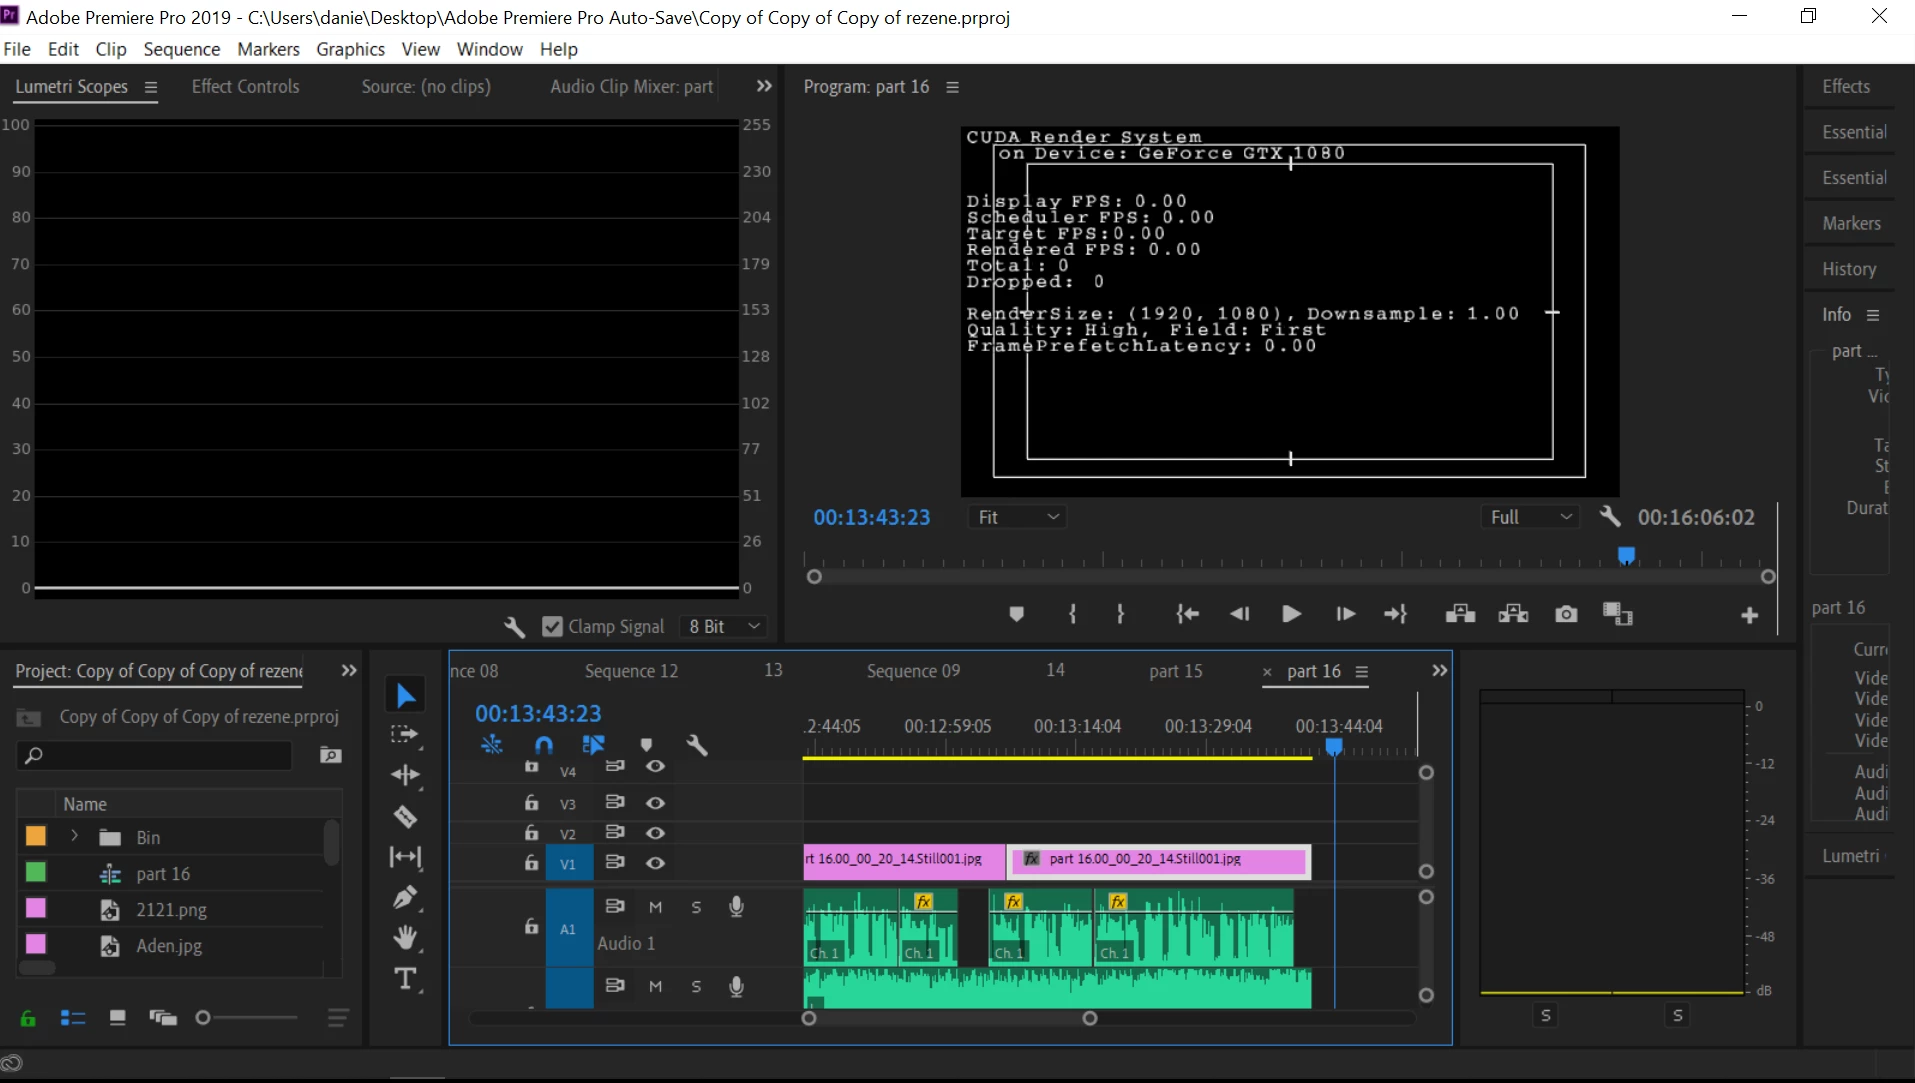Click the Project panel search field
Screen dimensions: 1915x1083
155,755
